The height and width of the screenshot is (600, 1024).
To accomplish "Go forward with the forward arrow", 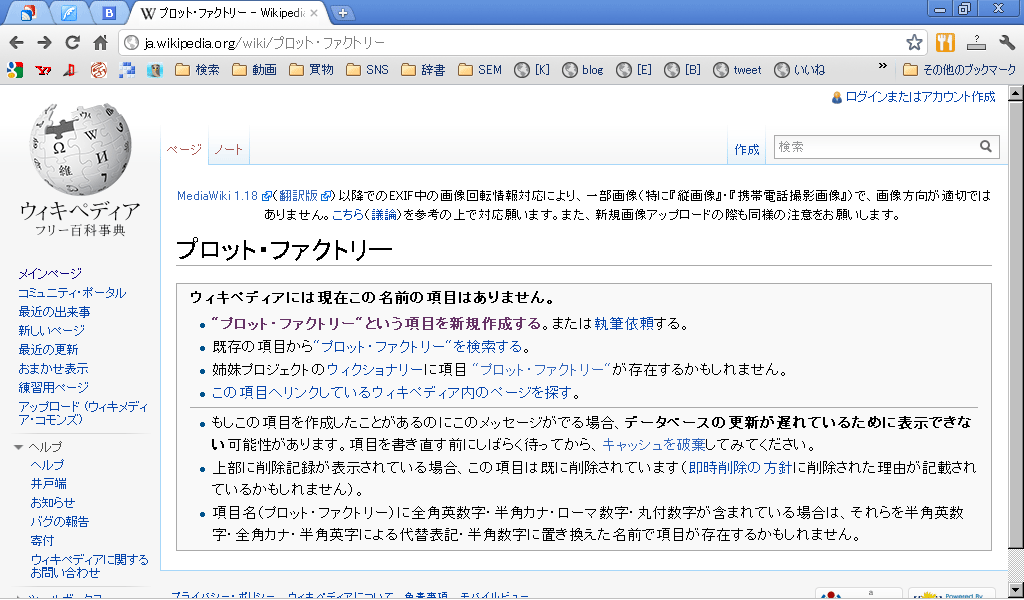I will click(x=44, y=43).
